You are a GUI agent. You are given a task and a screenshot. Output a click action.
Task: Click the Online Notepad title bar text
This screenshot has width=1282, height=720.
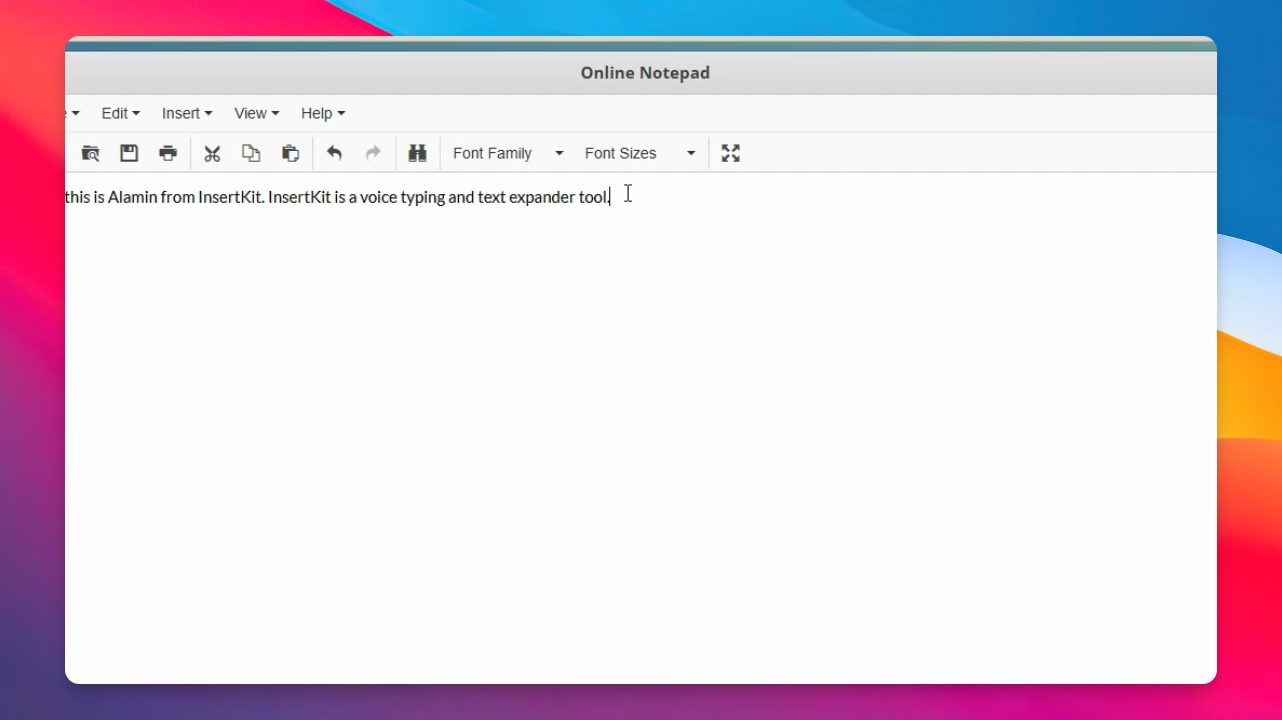click(x=645, y=73)
